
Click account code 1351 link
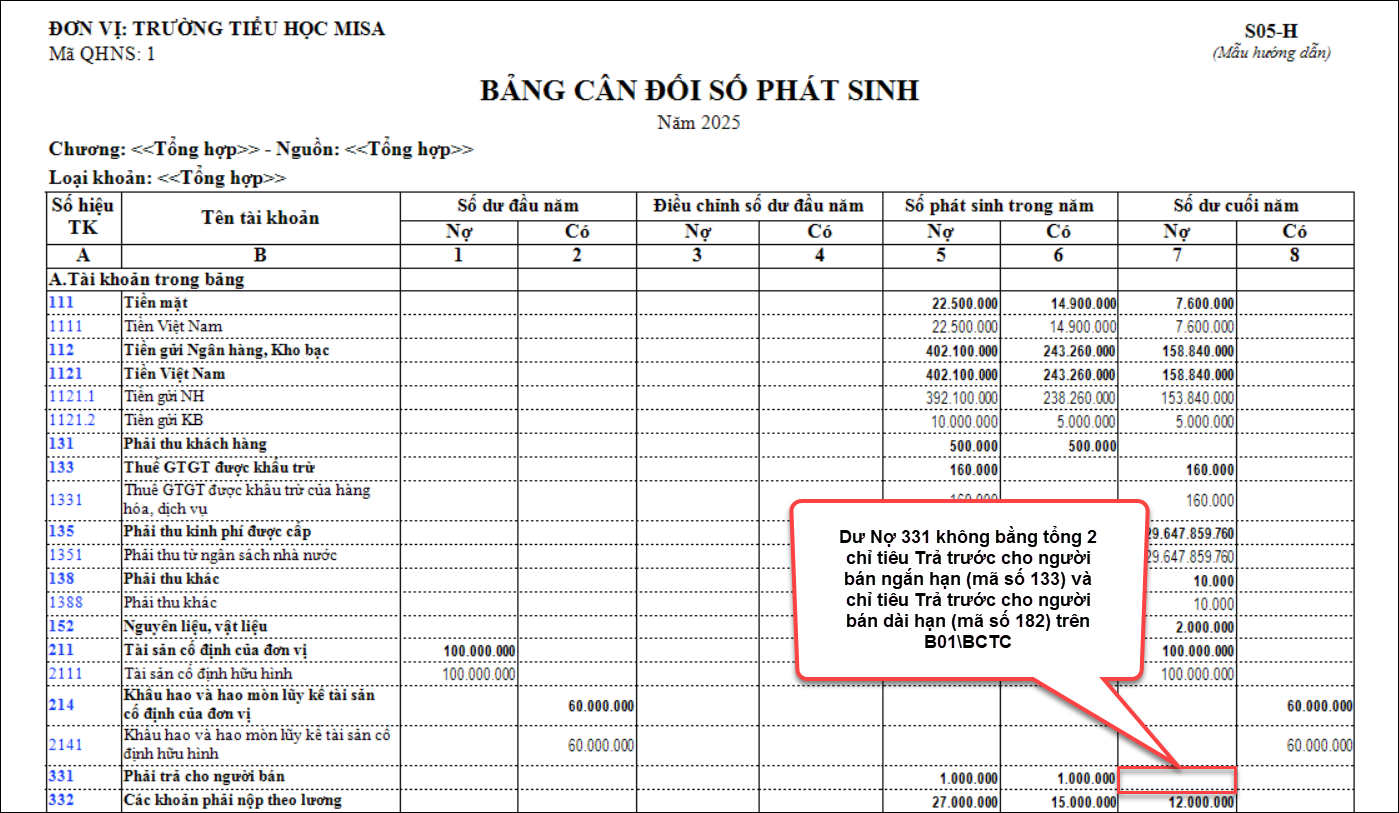coord(65,555)
